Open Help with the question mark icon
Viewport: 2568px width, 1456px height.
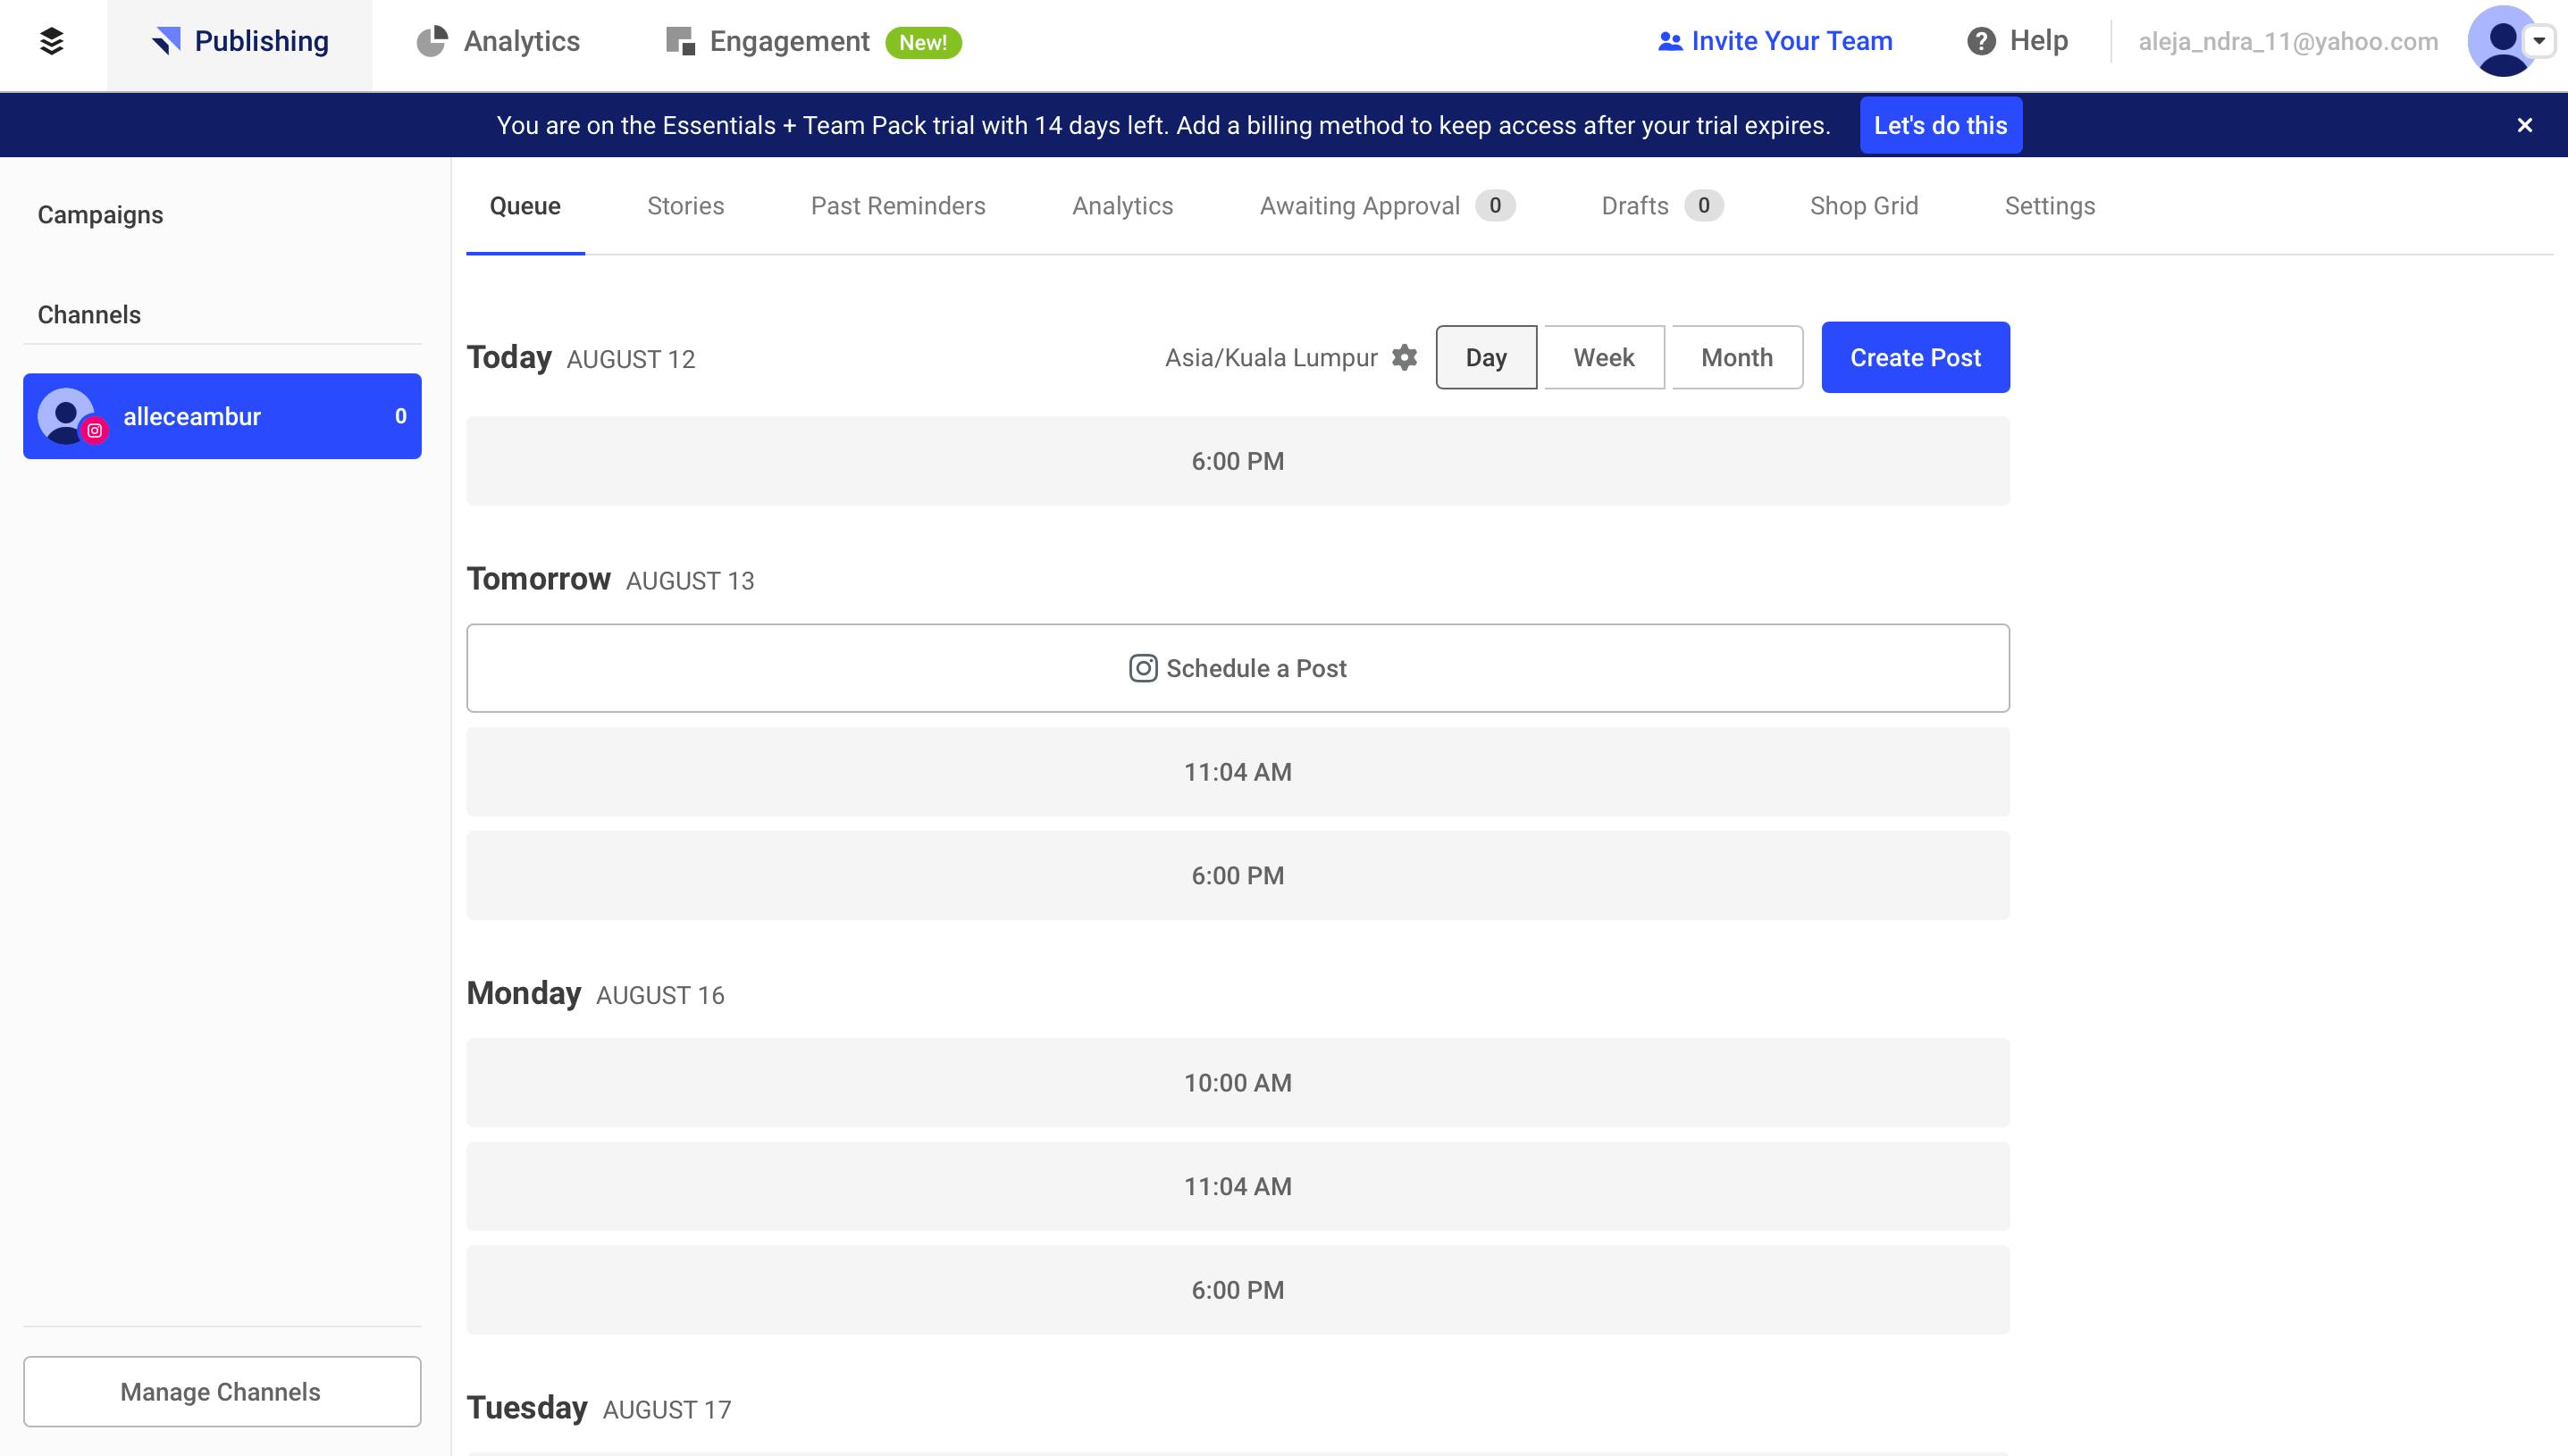pos(1982,41)
